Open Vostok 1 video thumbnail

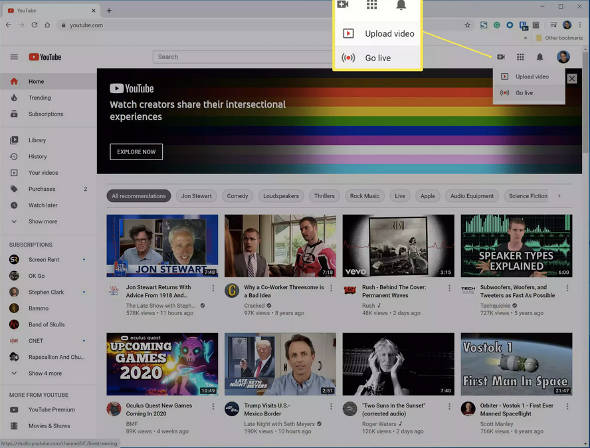[517, 364]
